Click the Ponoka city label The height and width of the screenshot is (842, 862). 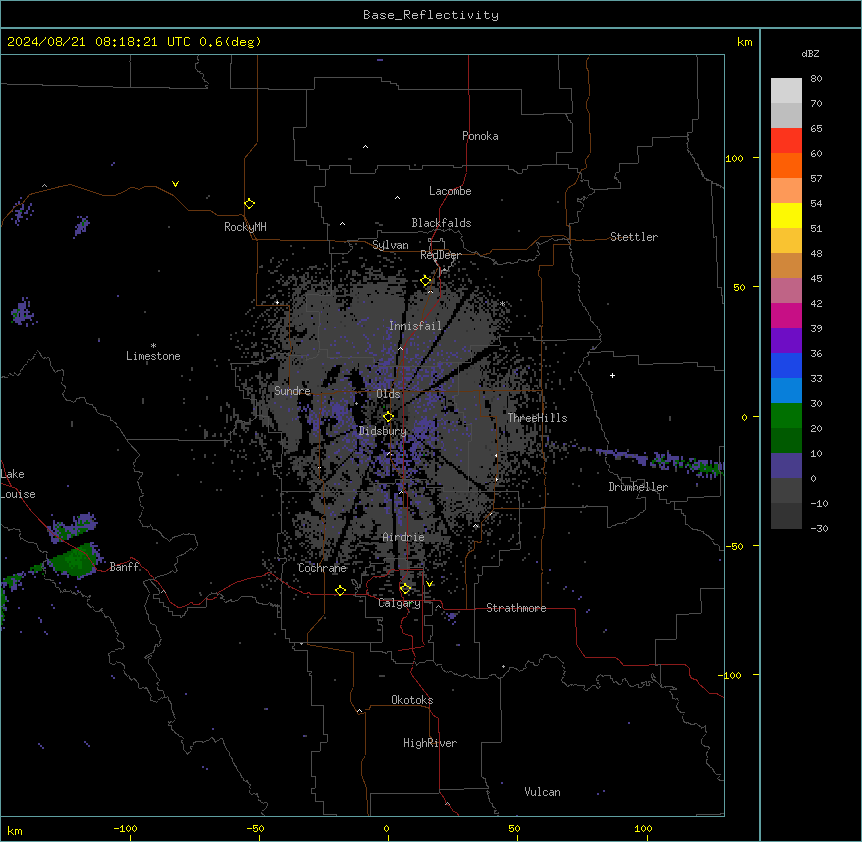coord(480,136)
